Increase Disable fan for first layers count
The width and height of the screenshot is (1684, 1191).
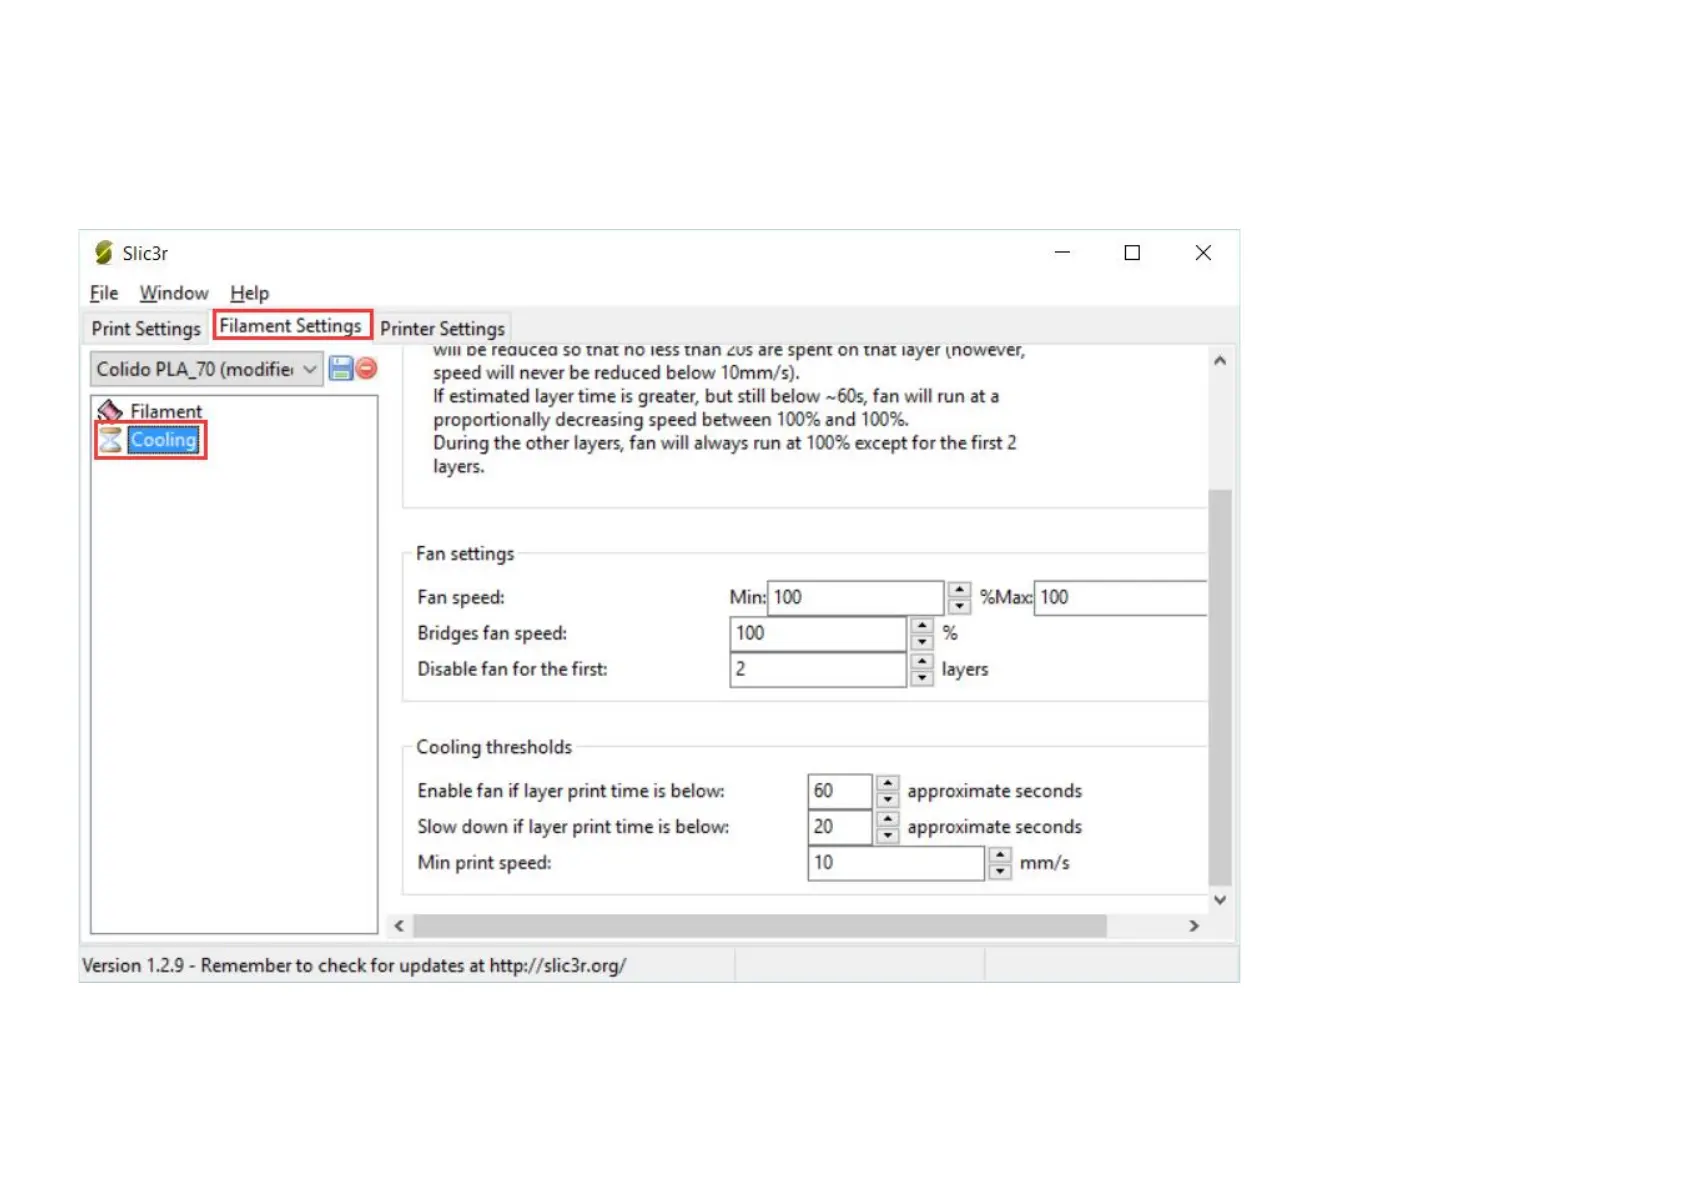(922, 662)
